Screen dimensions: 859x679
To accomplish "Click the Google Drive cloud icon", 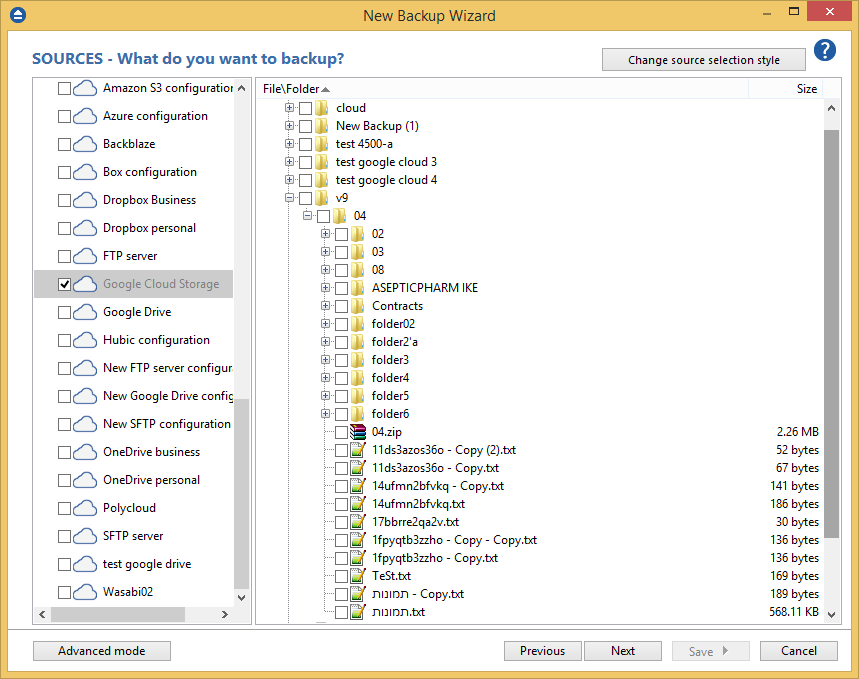I will (x=85, y=312).
